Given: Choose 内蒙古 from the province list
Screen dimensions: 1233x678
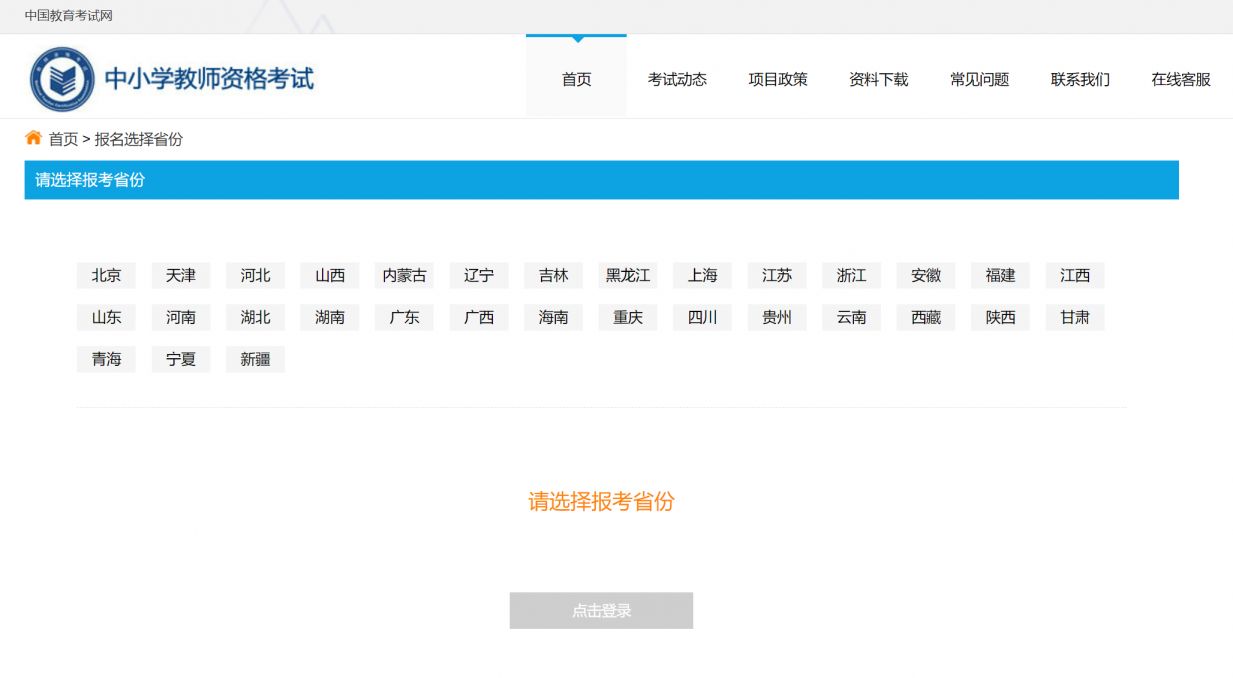Looking at the screenshot, I should coord(404,275).
